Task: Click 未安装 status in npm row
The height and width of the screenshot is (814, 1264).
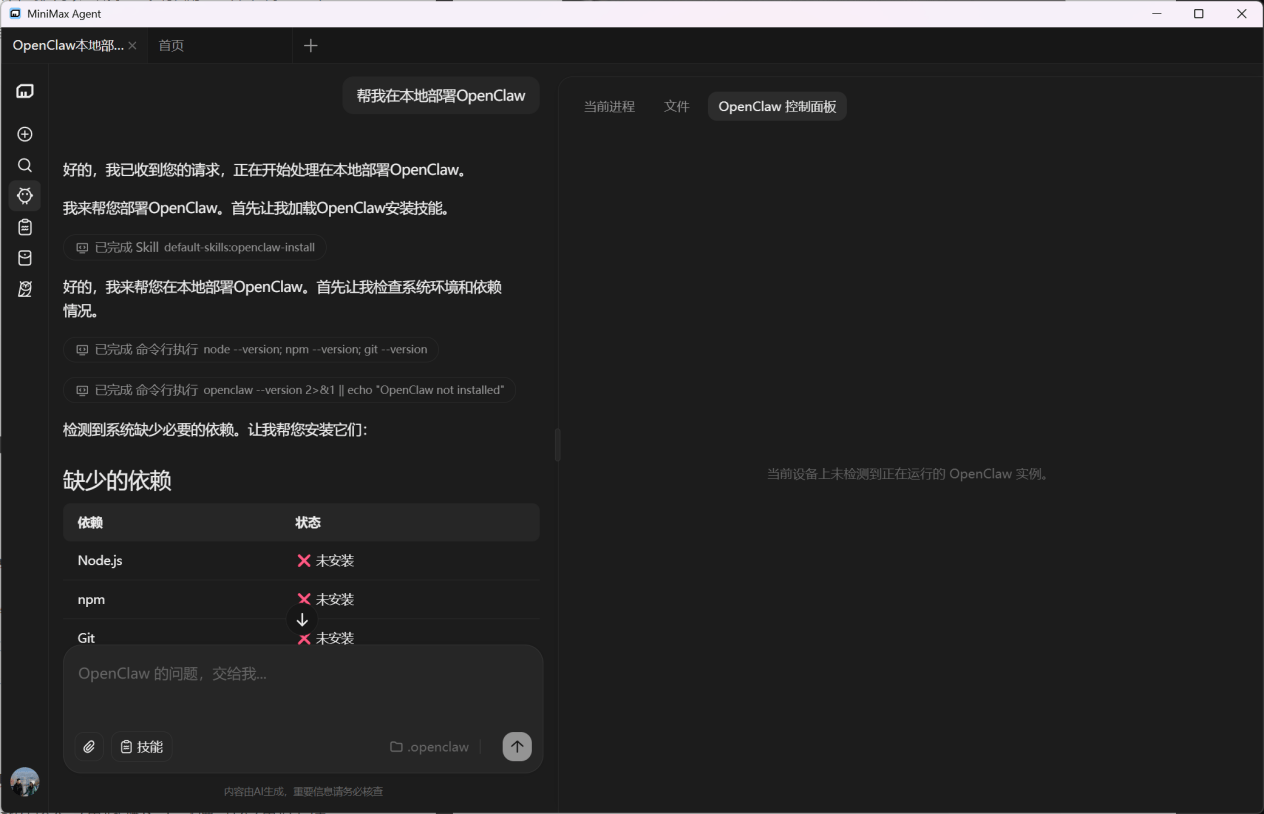Action: [x=326, y=600]
